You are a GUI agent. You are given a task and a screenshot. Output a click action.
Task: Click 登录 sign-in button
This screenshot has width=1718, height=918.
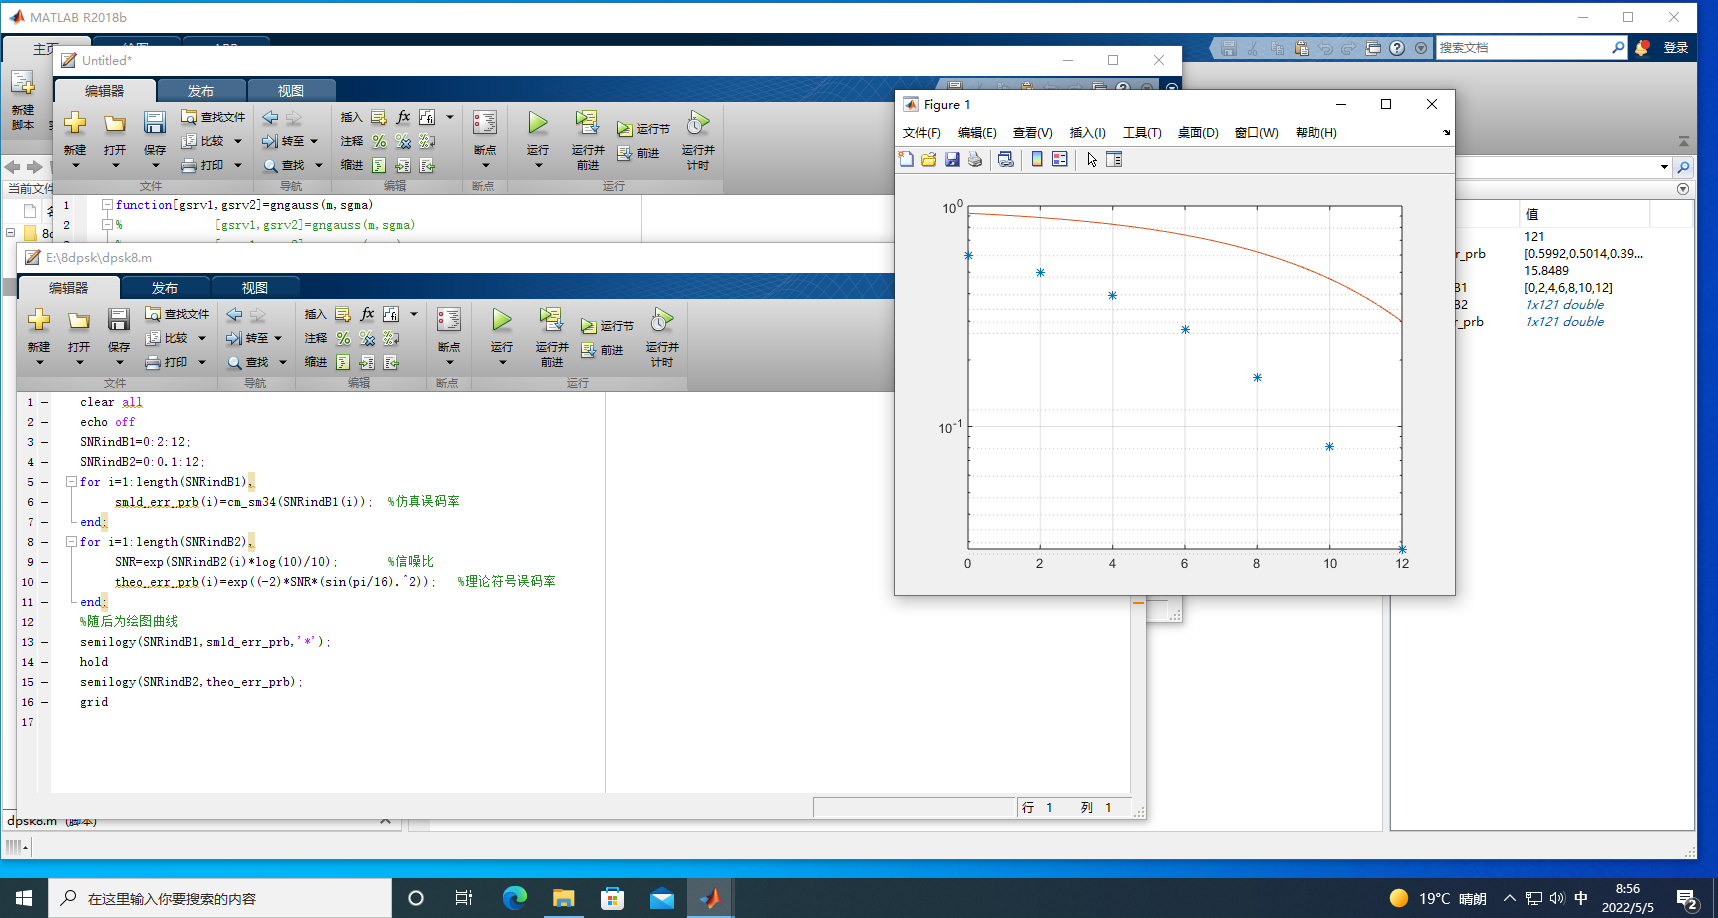coord(1676,48)
